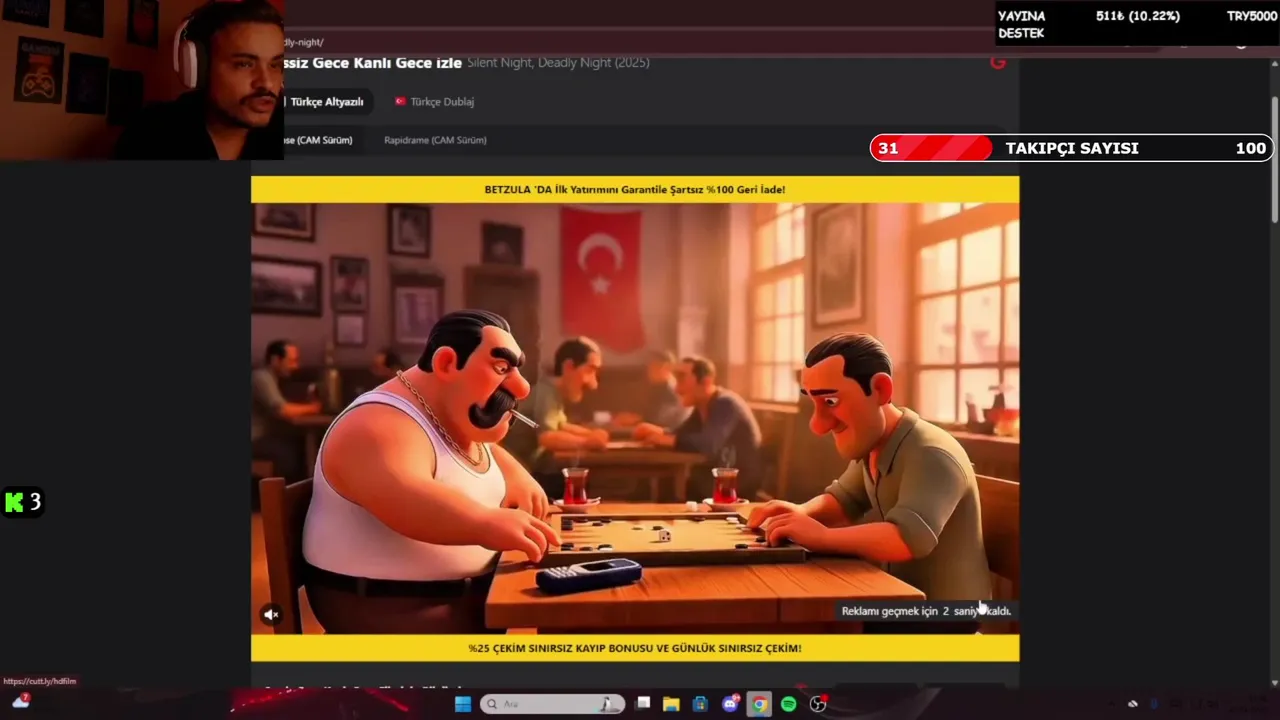Click the page vertical scrollbar
This screenshot has width=1280, height=720.
1274,160
